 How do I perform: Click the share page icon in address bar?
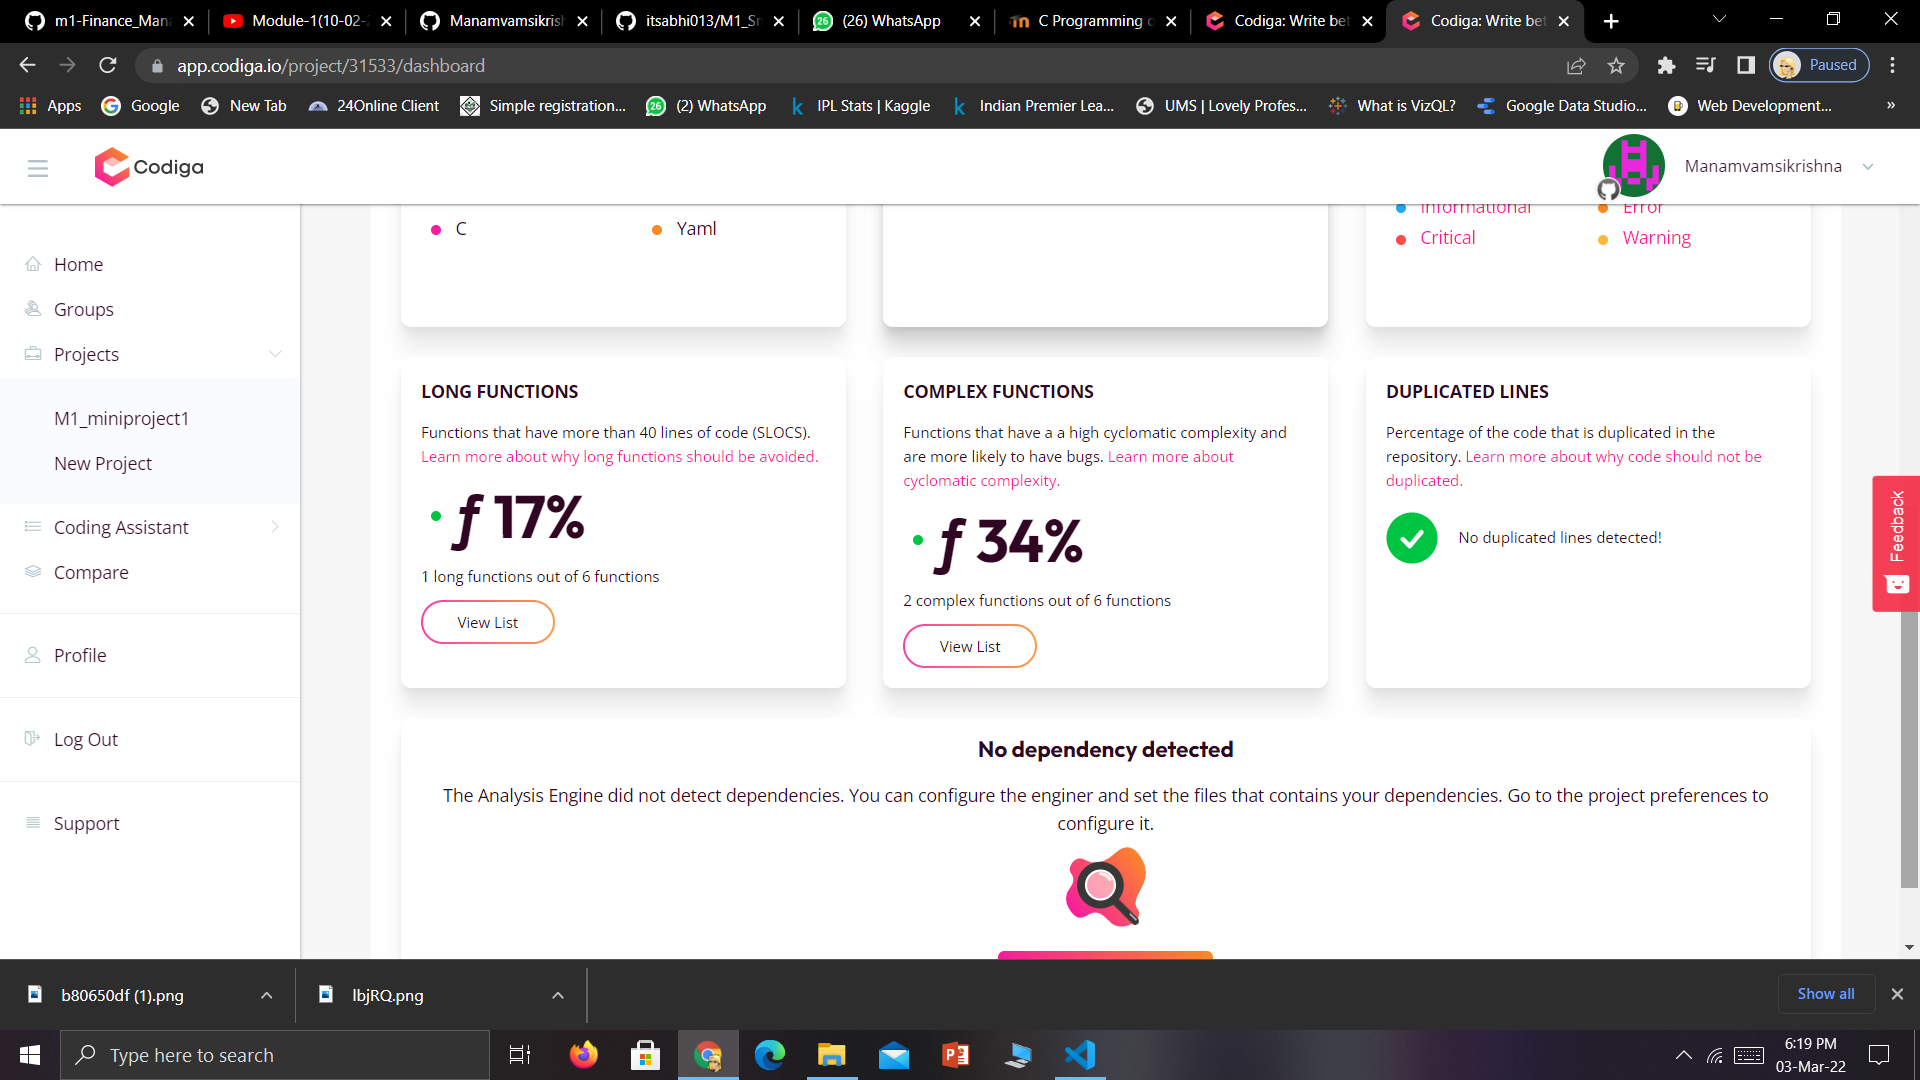click(1576, 65)
